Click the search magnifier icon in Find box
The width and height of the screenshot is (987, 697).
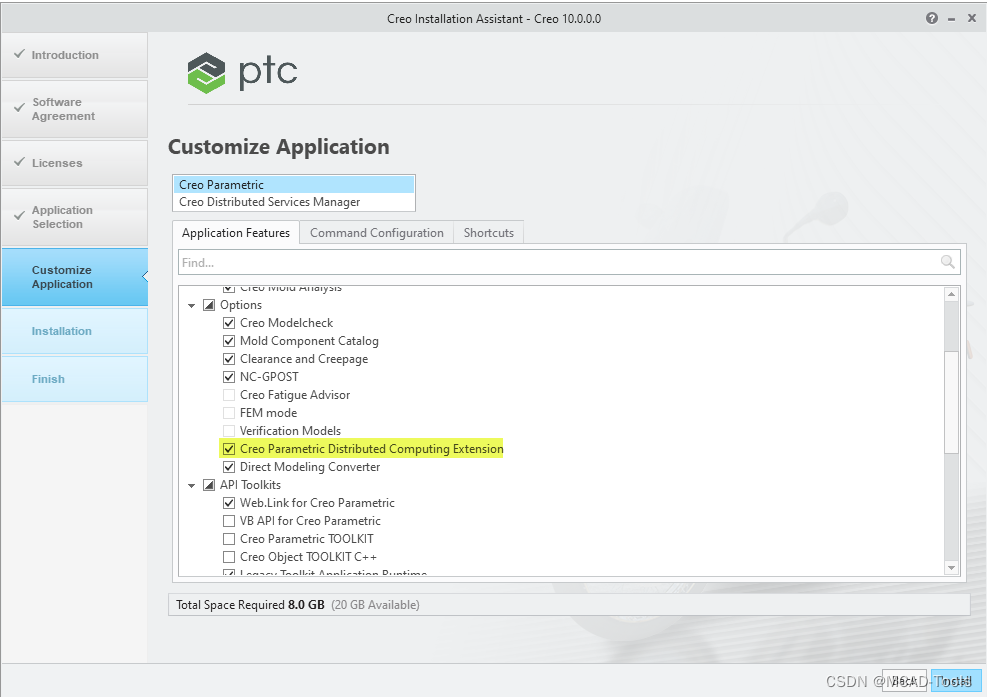tap(947, 262)
